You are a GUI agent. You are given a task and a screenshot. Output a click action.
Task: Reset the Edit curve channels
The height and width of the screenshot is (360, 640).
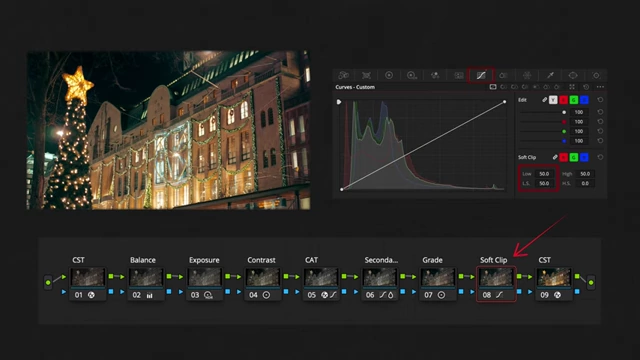point(600,100)
